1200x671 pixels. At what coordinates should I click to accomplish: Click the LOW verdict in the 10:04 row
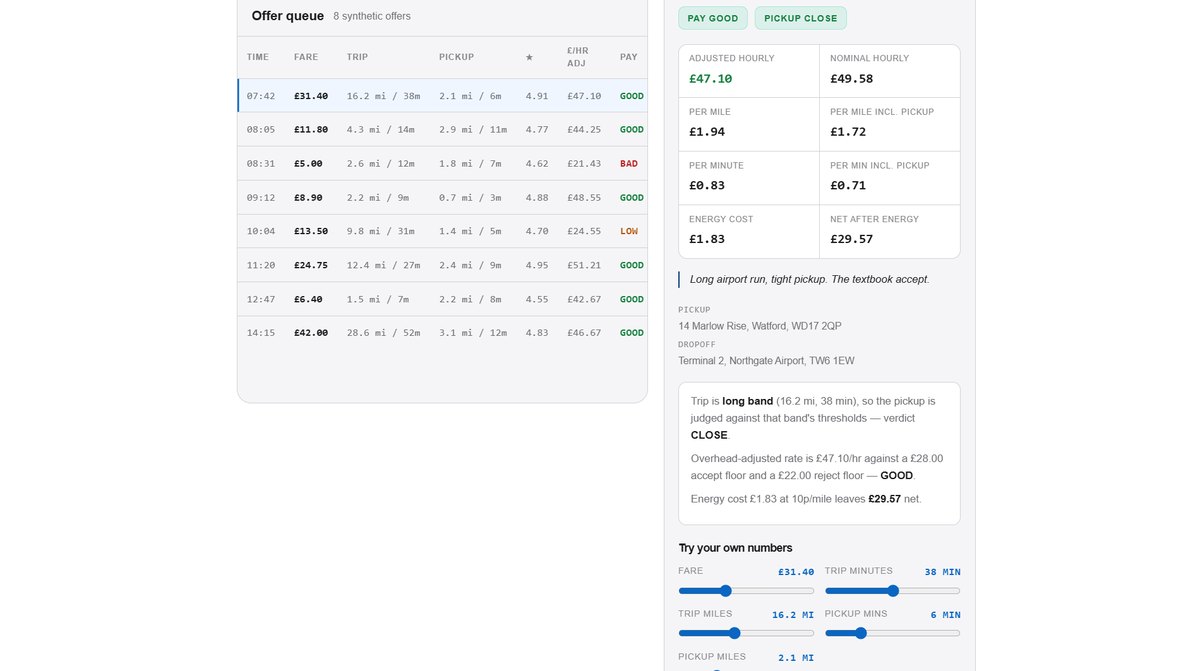pyautogui.click(x=629, y=231)
